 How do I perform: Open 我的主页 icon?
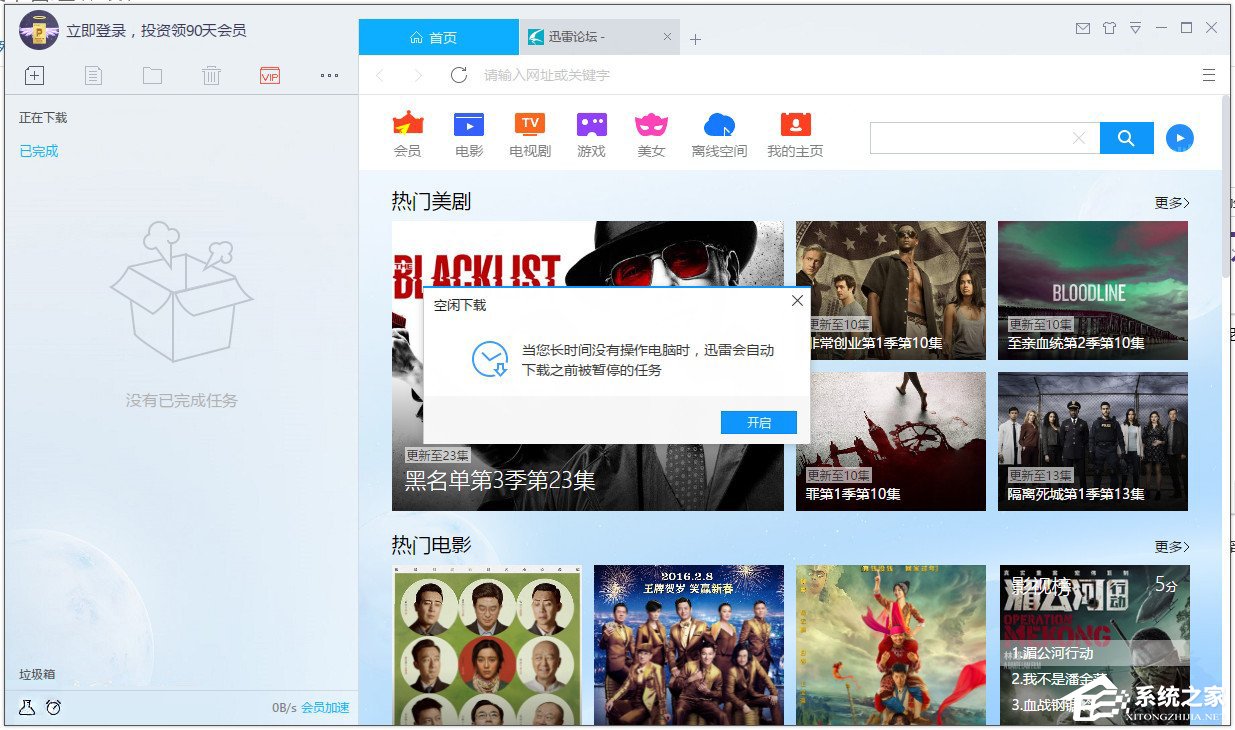point(795,135)
